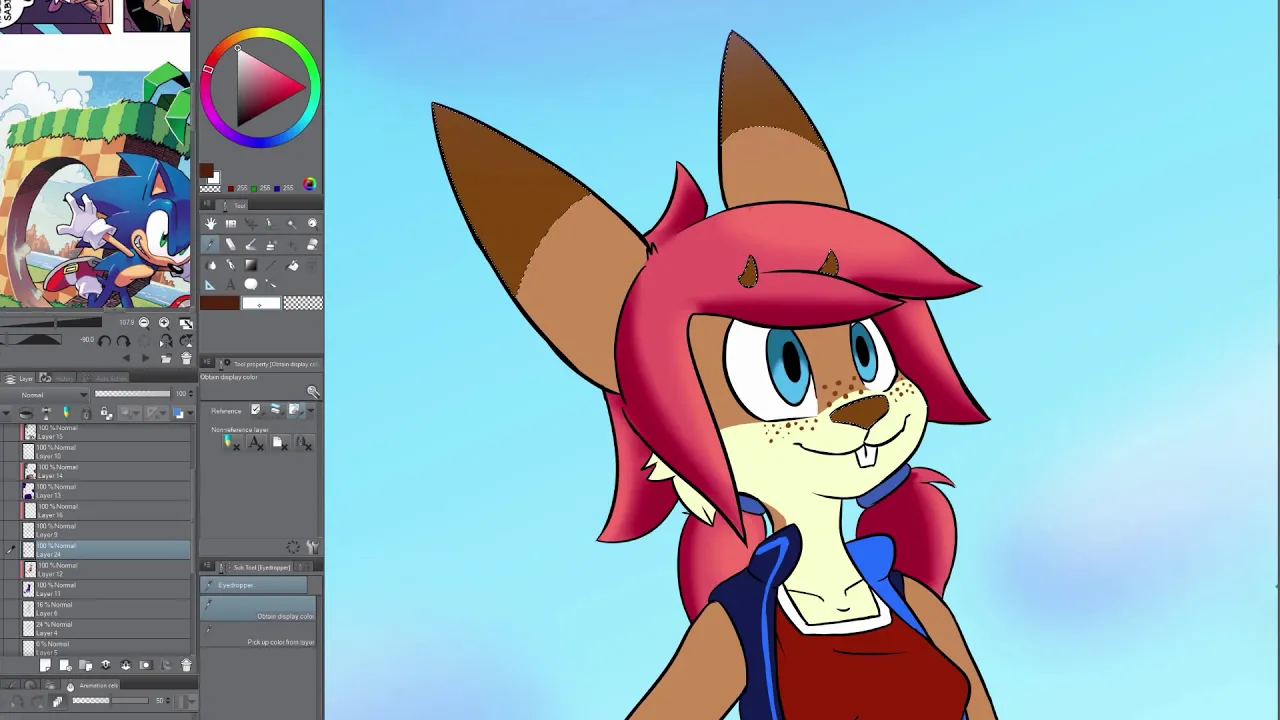Image resolution: width=1280 pixels, height=720 pixels.
Task: Select the Auto select magic wand tool
Action: click(292, 223)
